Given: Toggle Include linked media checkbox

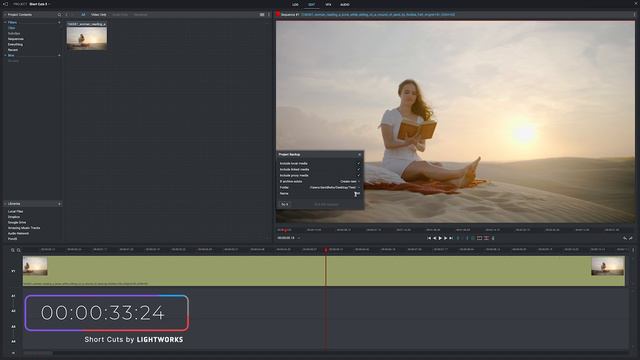Looking at the screenshot, I should pos(359,169).
